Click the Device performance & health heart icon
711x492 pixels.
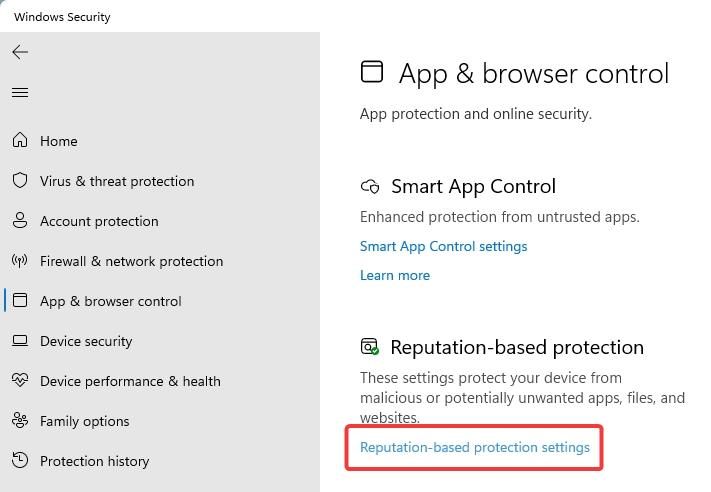point(20,381)
